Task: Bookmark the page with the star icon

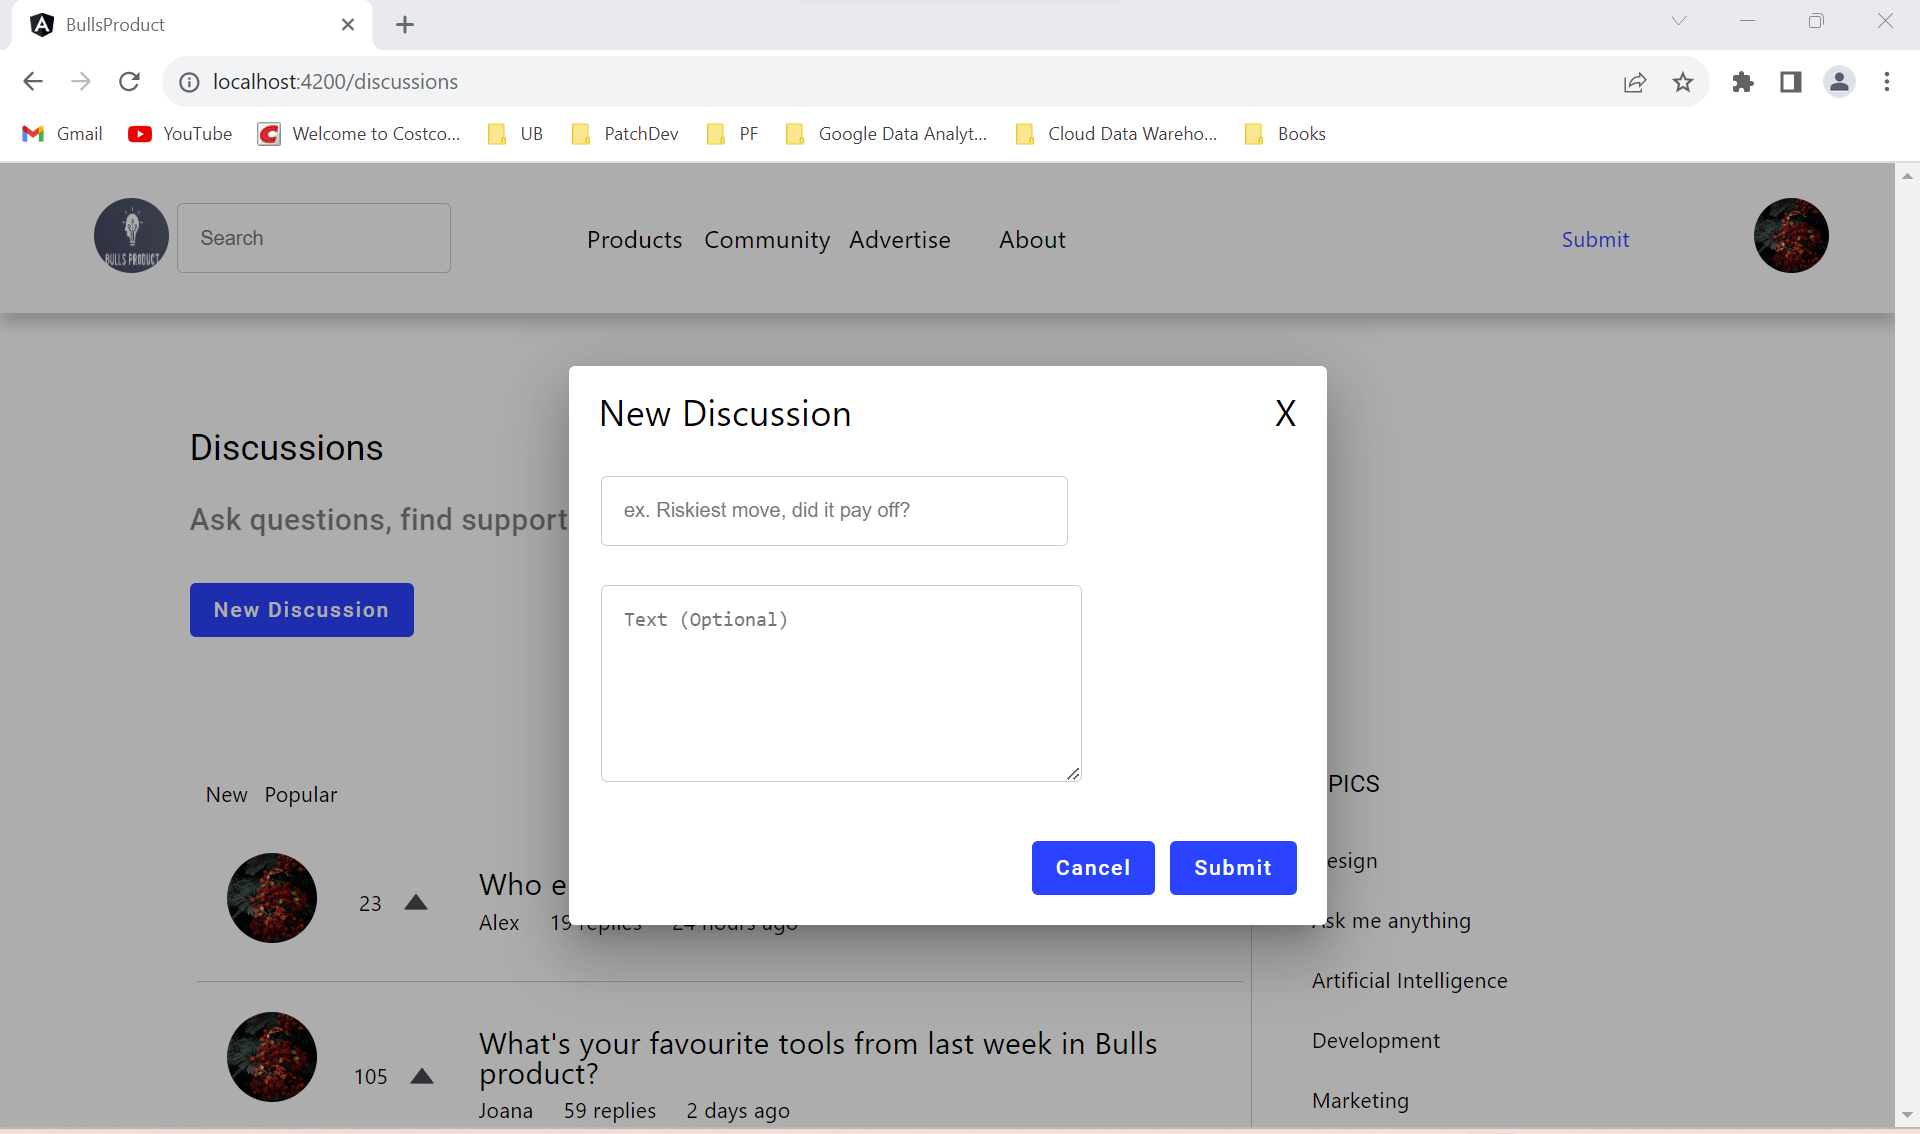Action: pyautogui.click(x=1683, y=82)
